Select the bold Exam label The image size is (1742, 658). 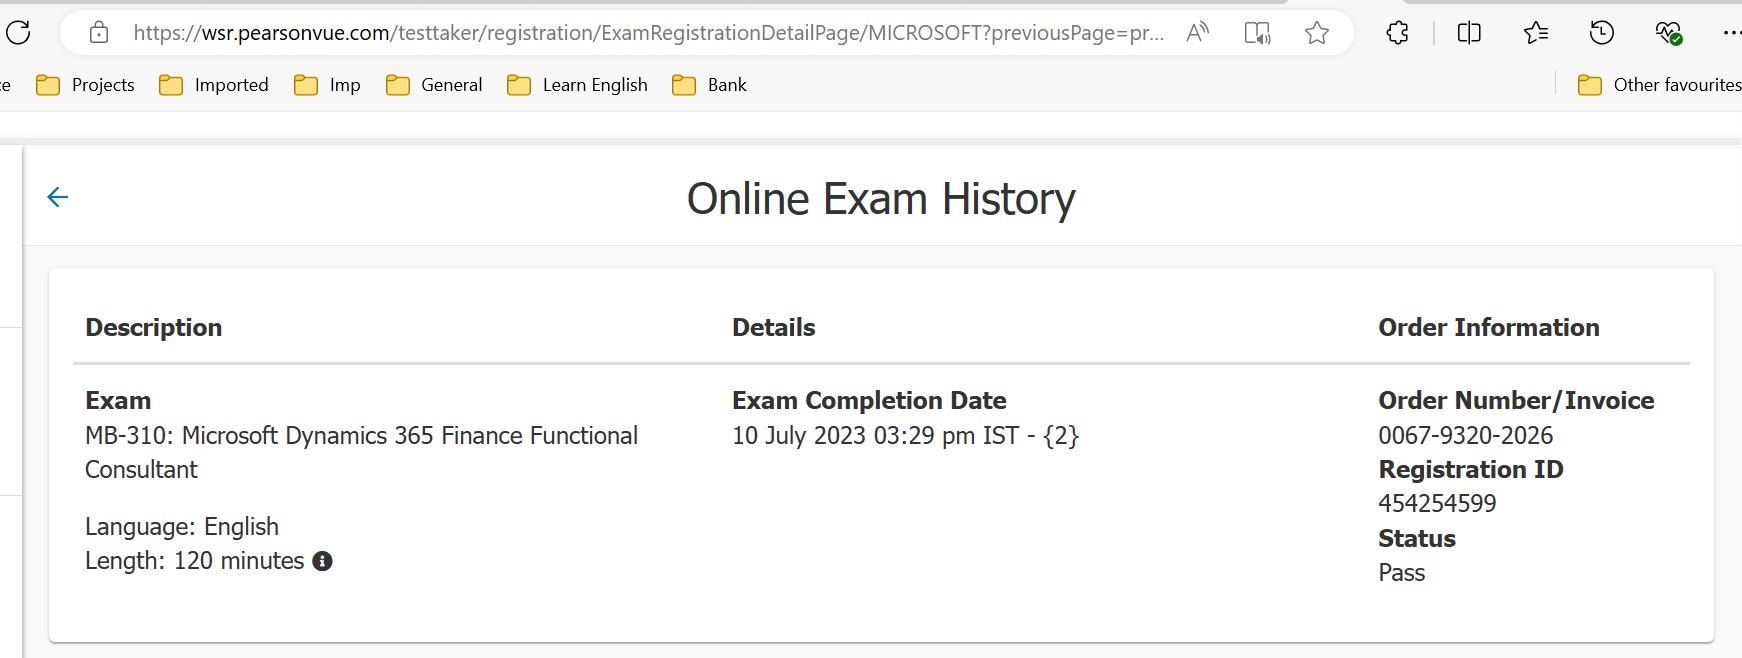click(118, 401)
